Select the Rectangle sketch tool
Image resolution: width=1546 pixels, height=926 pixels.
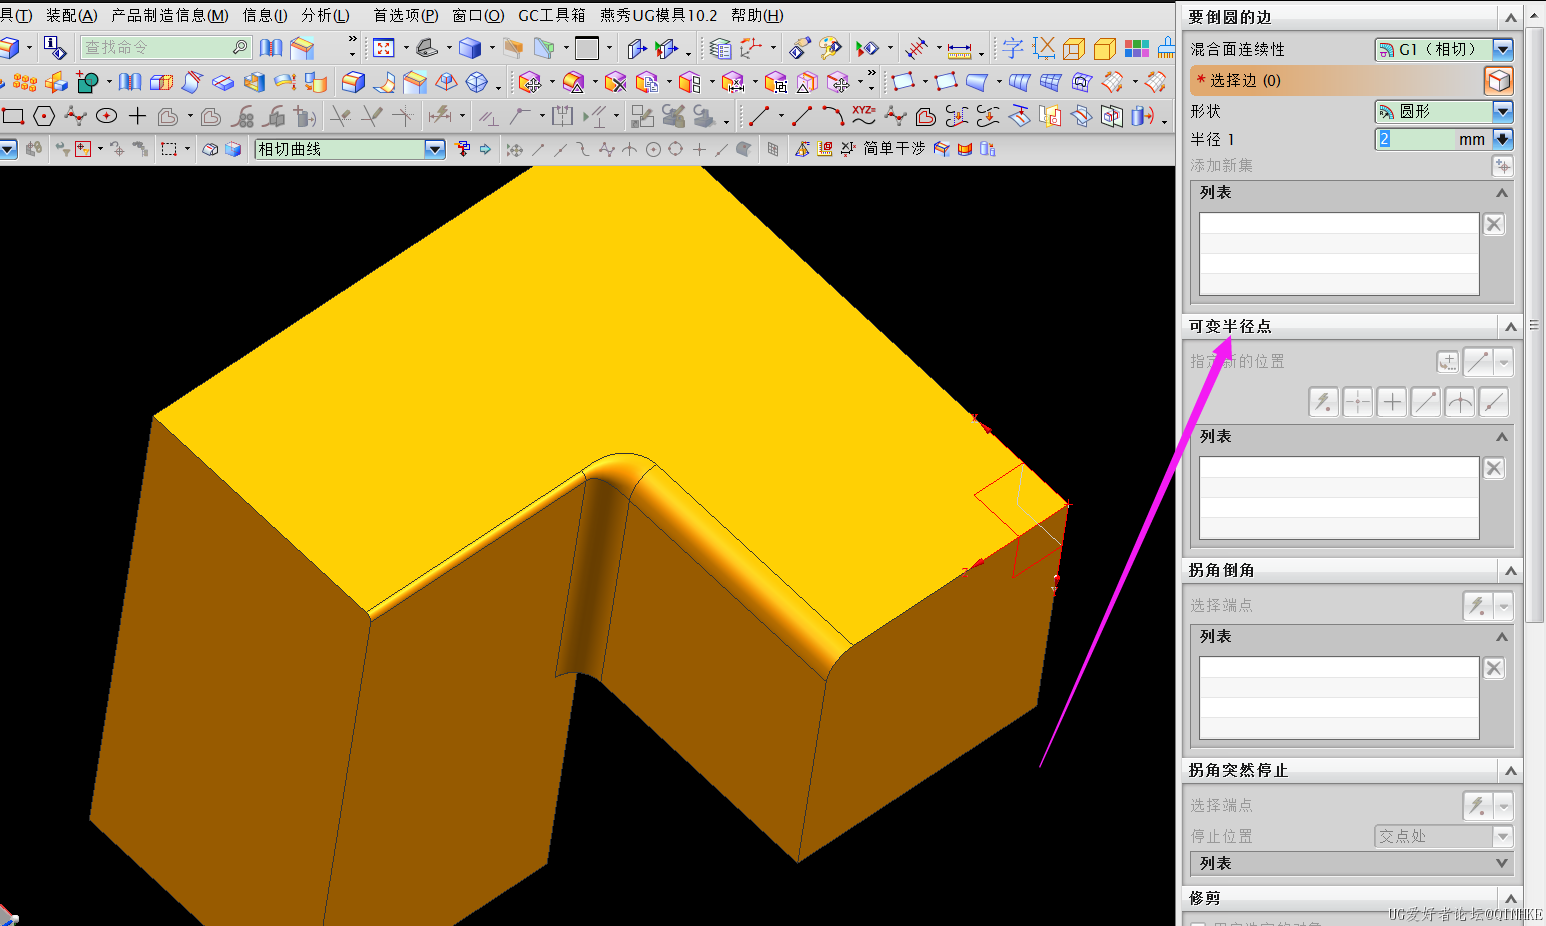[13, 117]
